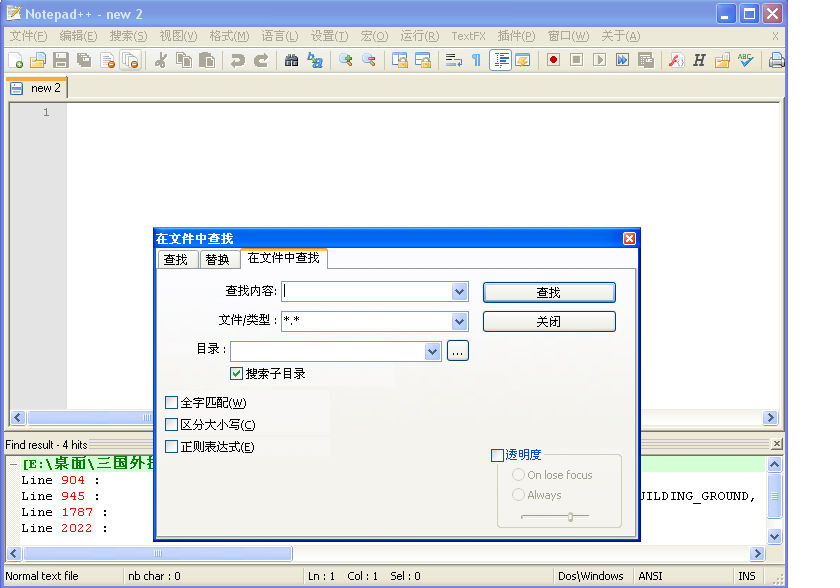
Task: Click the Print toolbar icon
Action: pyautogui.click(x=776, y=60)
